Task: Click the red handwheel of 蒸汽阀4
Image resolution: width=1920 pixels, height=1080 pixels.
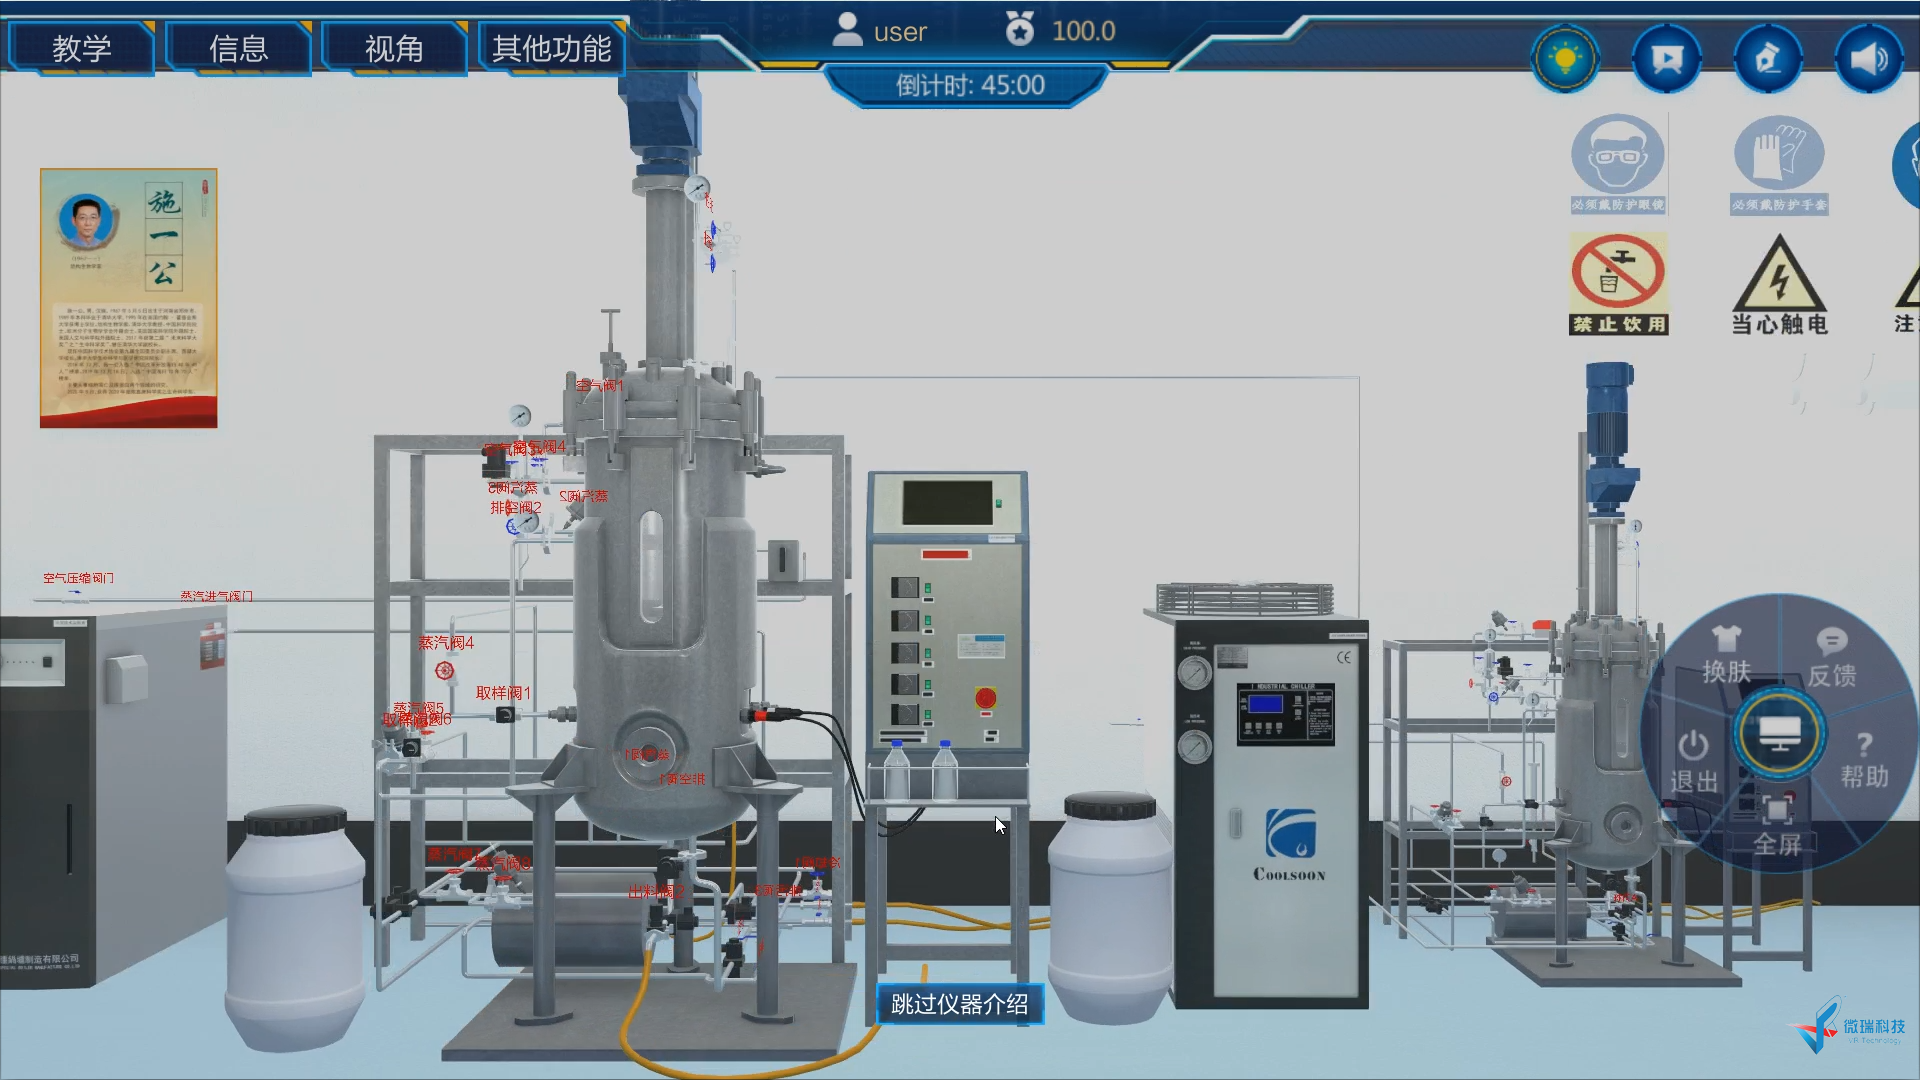Action: click(x=445, y=670)
